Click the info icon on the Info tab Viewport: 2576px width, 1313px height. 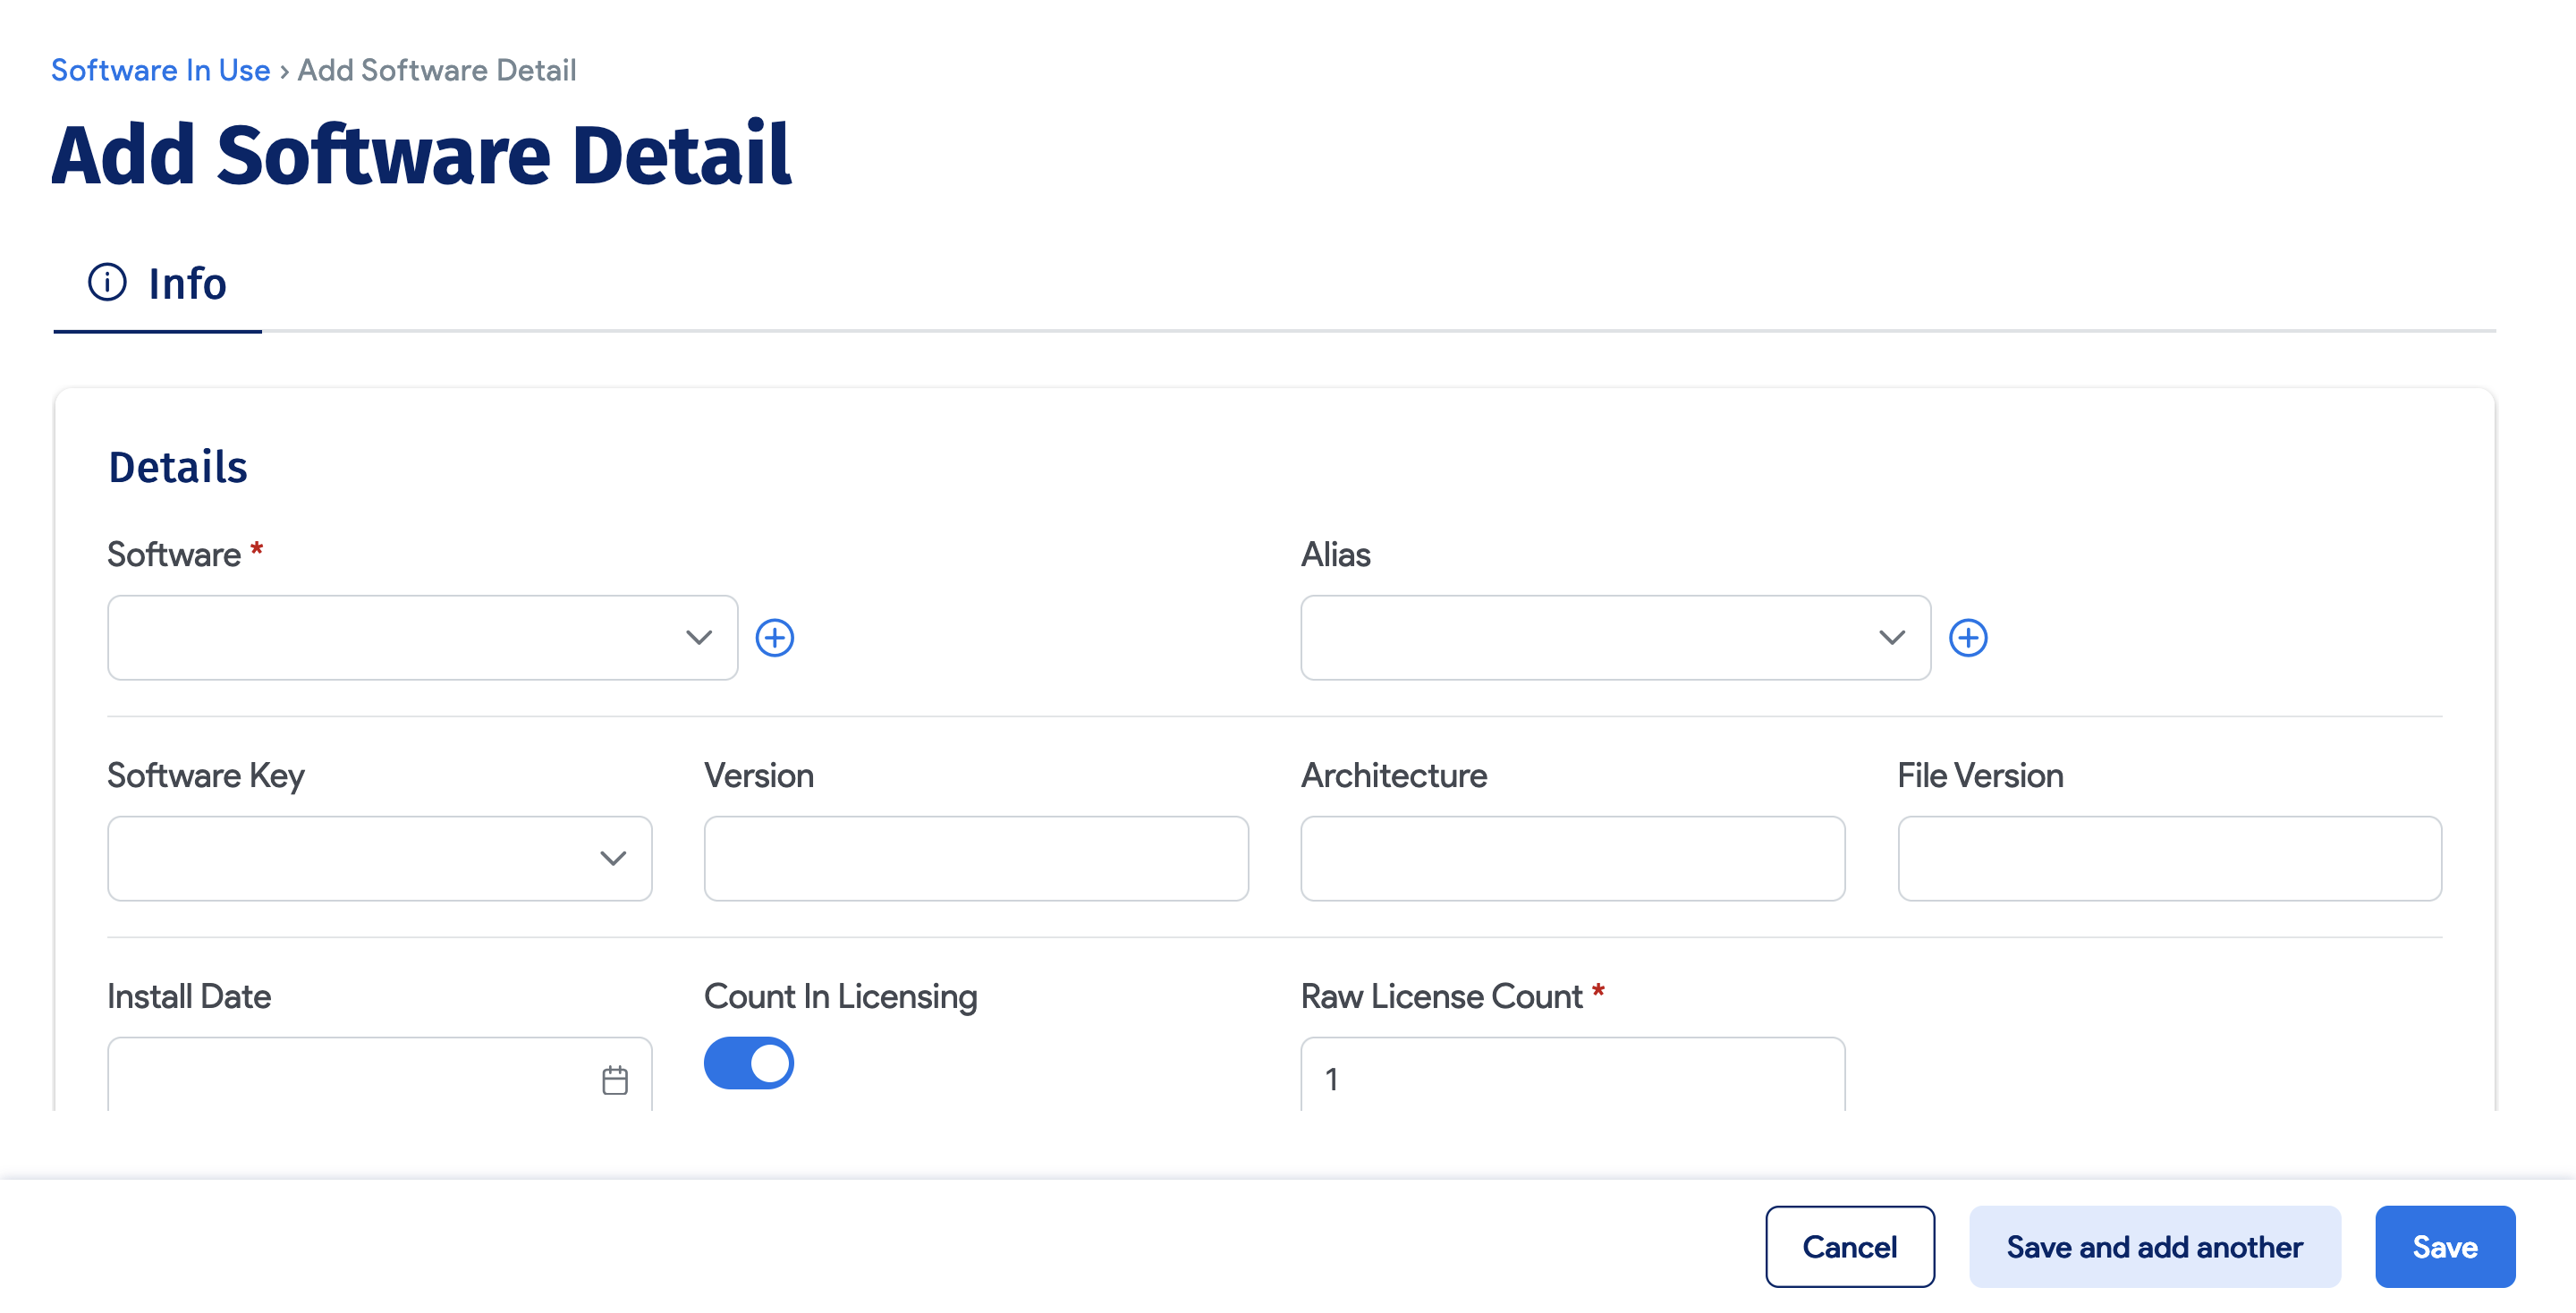(107, 283)
